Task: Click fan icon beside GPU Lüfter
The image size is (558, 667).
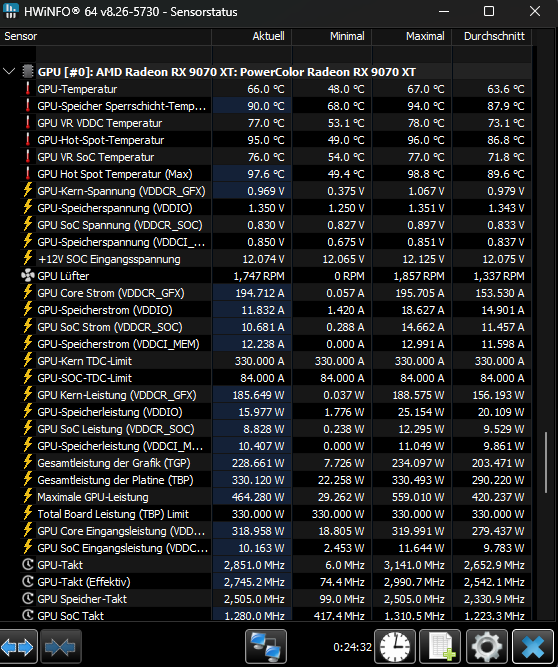Action: [x=28, y=276]
